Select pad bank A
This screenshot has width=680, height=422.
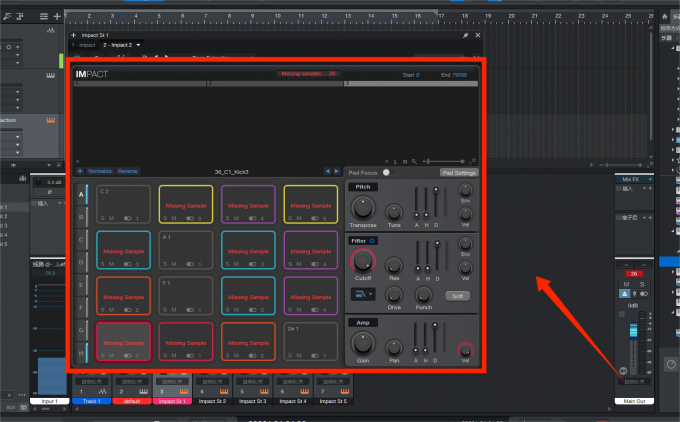(81, 194)
